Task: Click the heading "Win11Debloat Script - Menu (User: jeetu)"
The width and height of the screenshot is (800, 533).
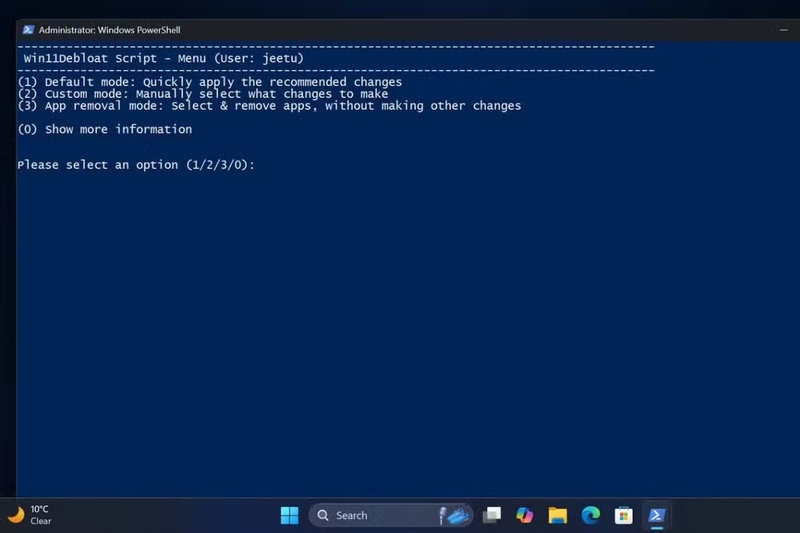Action: 163,58
